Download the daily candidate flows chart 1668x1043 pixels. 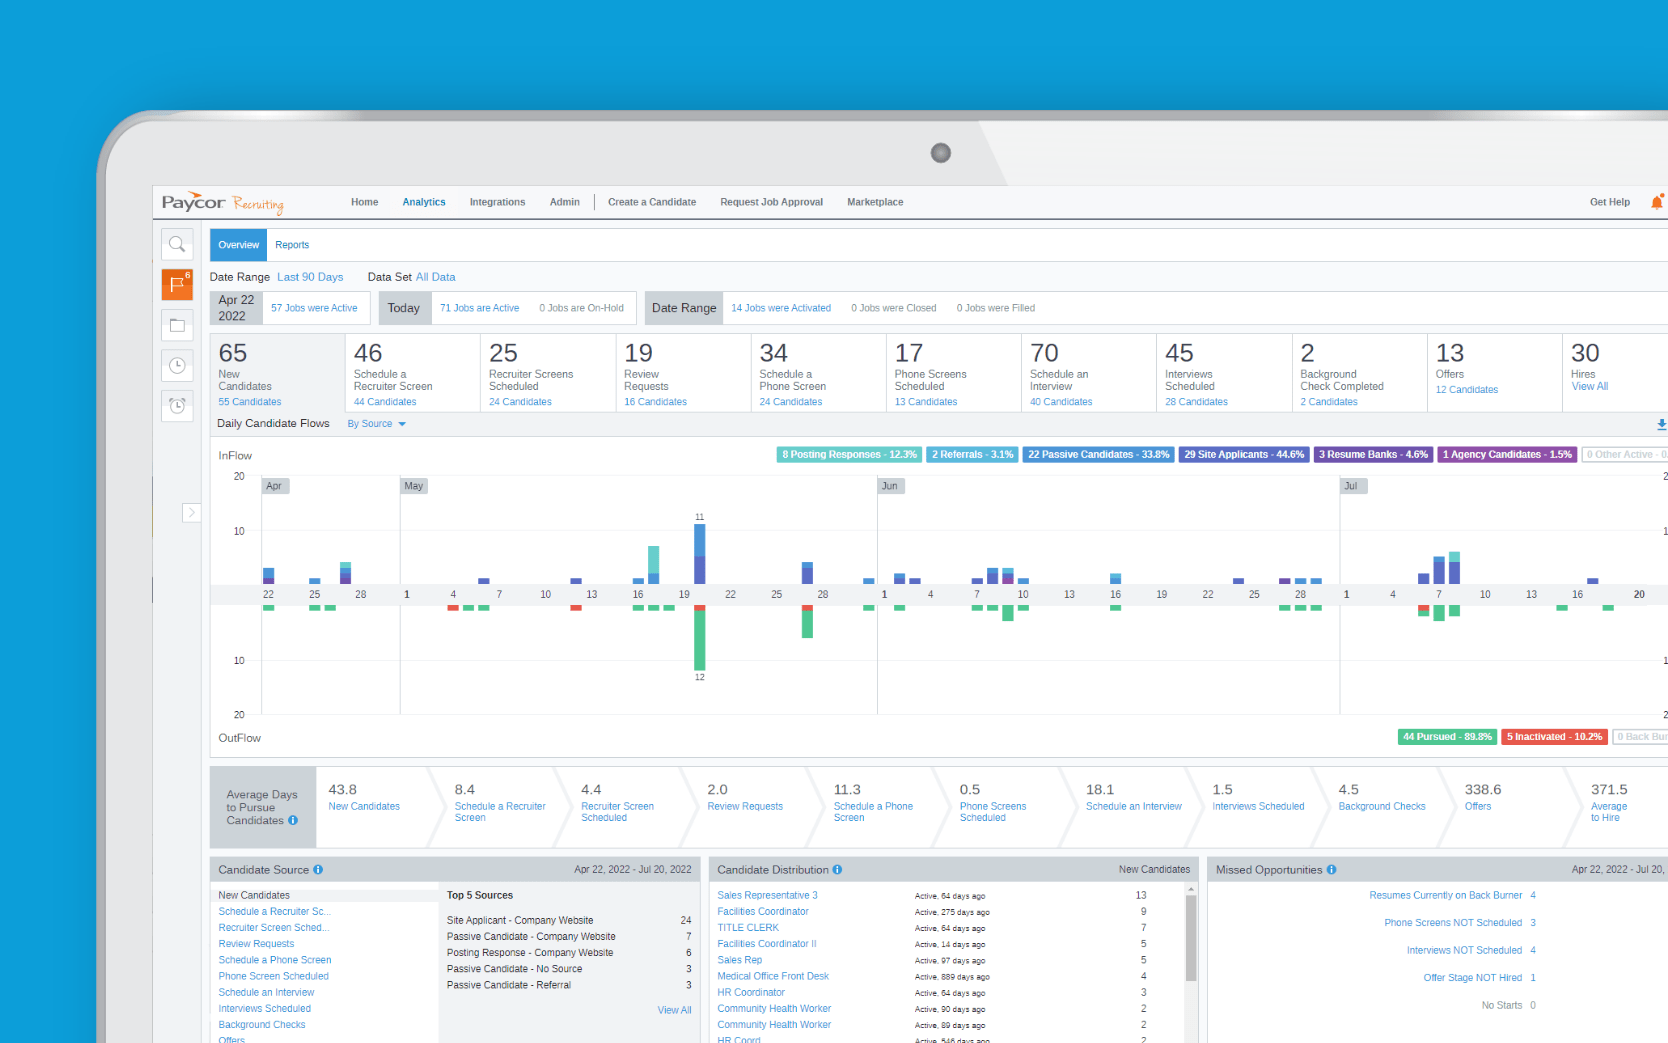(x=1661, y=424)
